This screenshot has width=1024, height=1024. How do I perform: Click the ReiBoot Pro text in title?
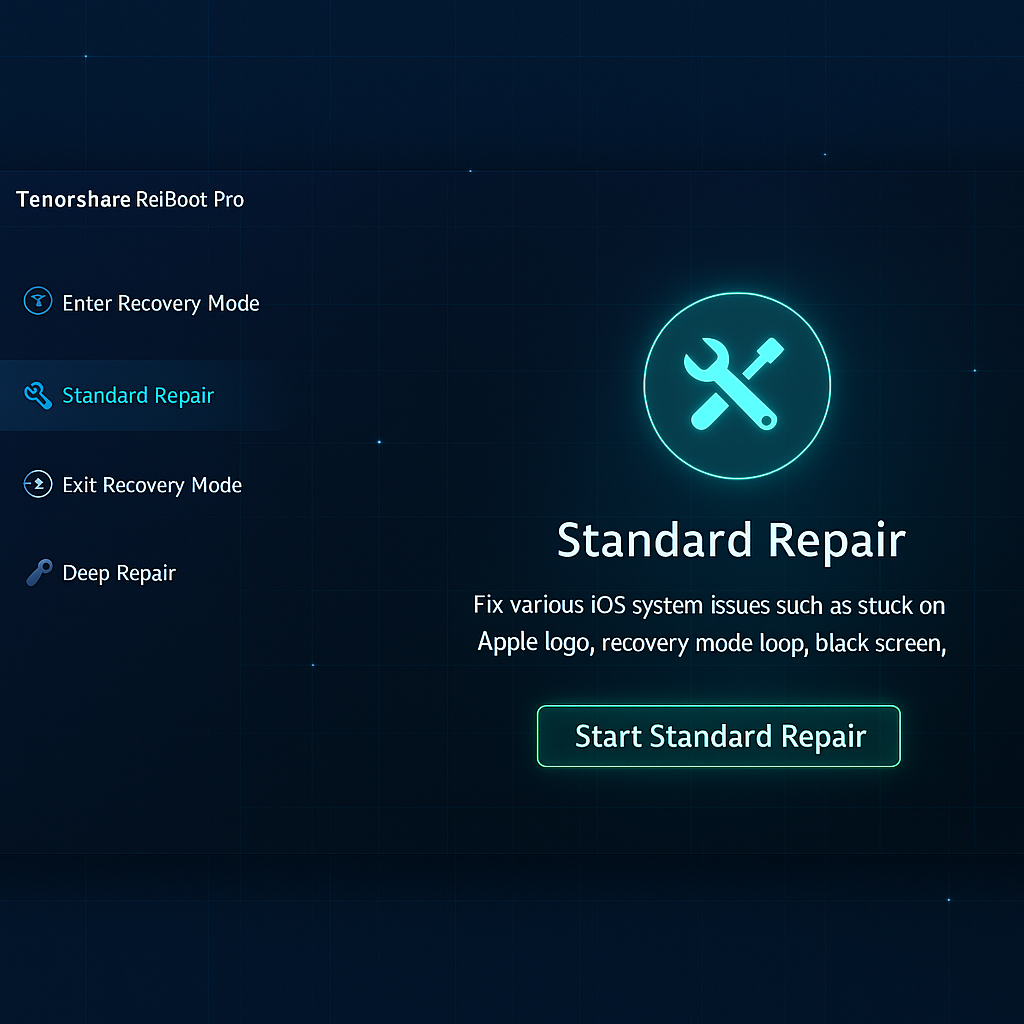190,199
